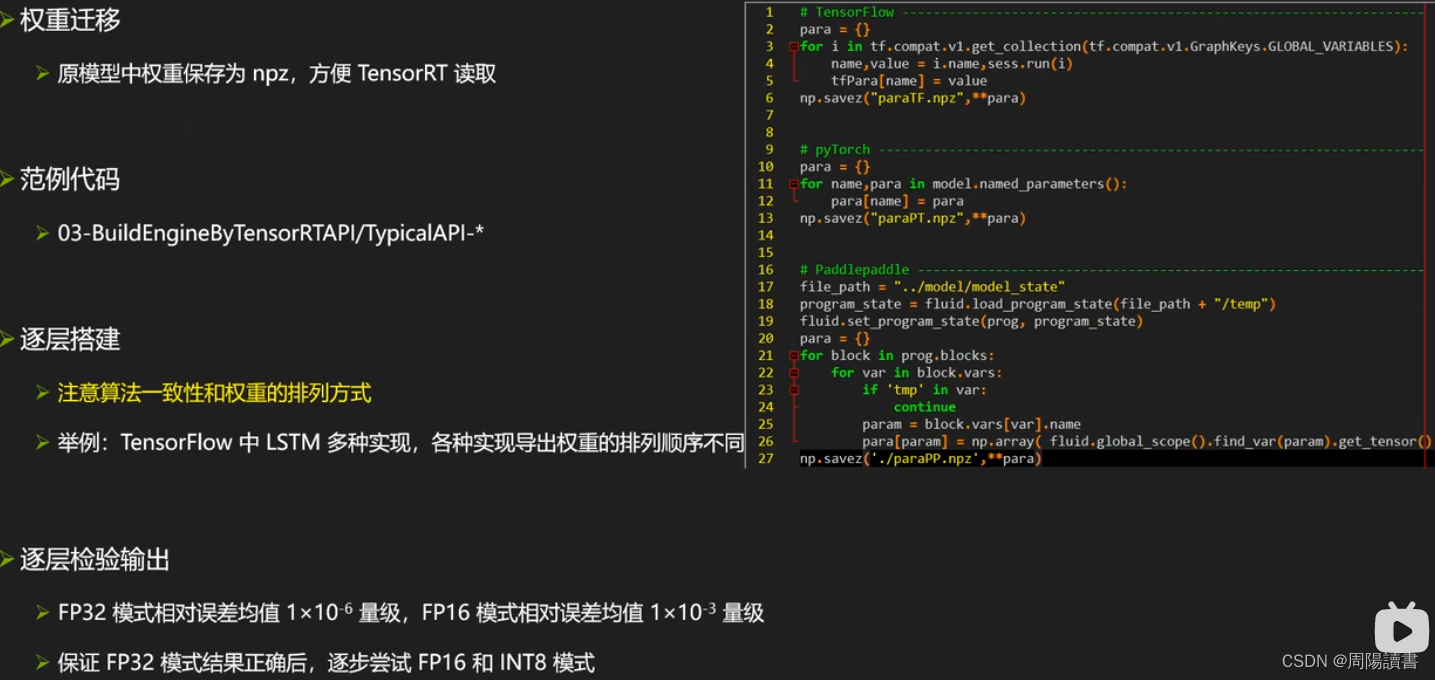Screen dimensions: 1435x680
Task: Collapse the 'for var in block.vars' fold marker
Action: (793, 372)
